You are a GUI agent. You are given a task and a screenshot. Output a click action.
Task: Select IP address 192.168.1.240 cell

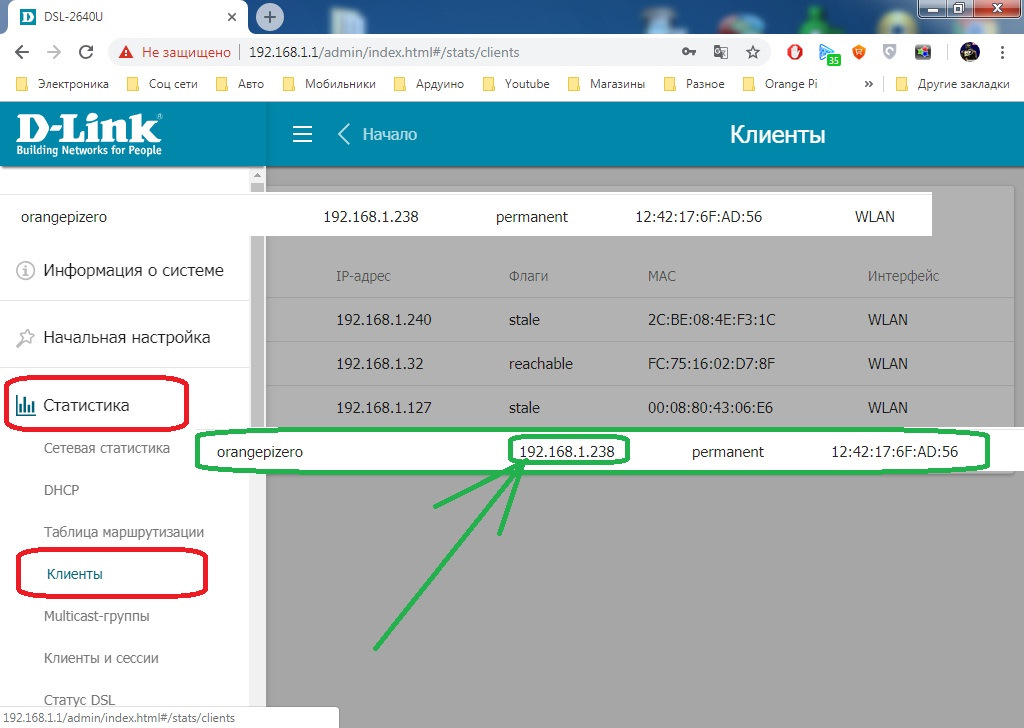coord(384,320)
